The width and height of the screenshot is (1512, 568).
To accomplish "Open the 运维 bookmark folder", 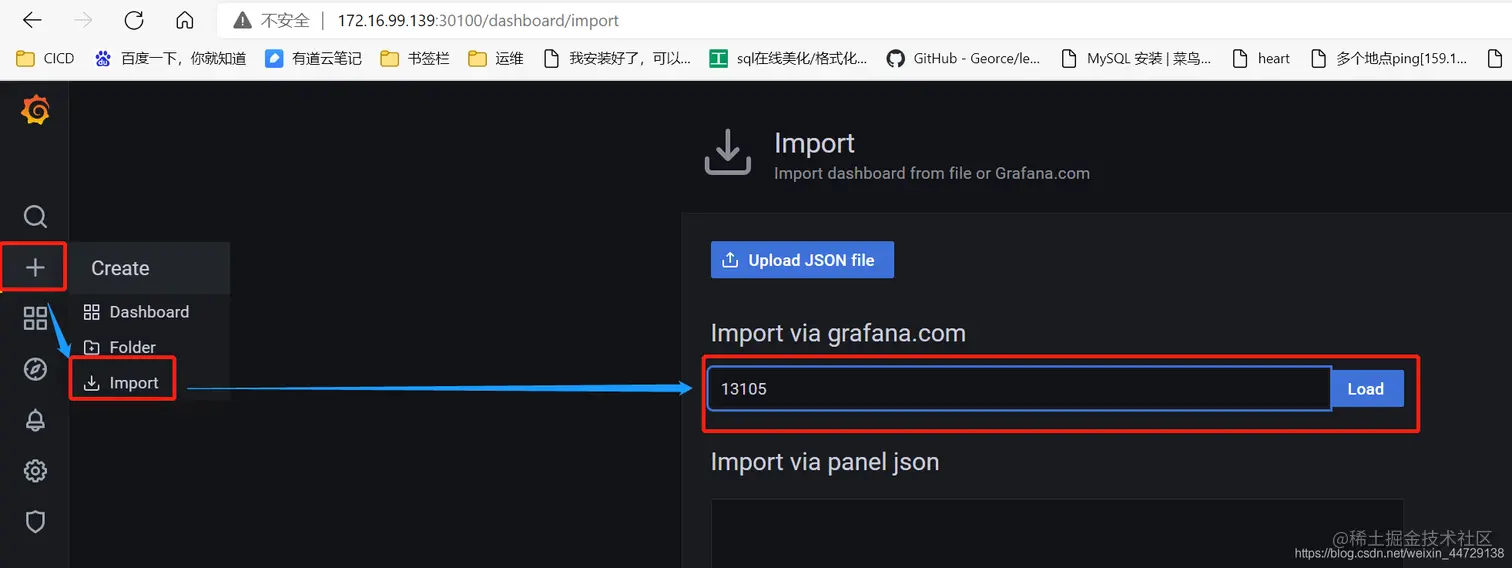I will 496,58.
